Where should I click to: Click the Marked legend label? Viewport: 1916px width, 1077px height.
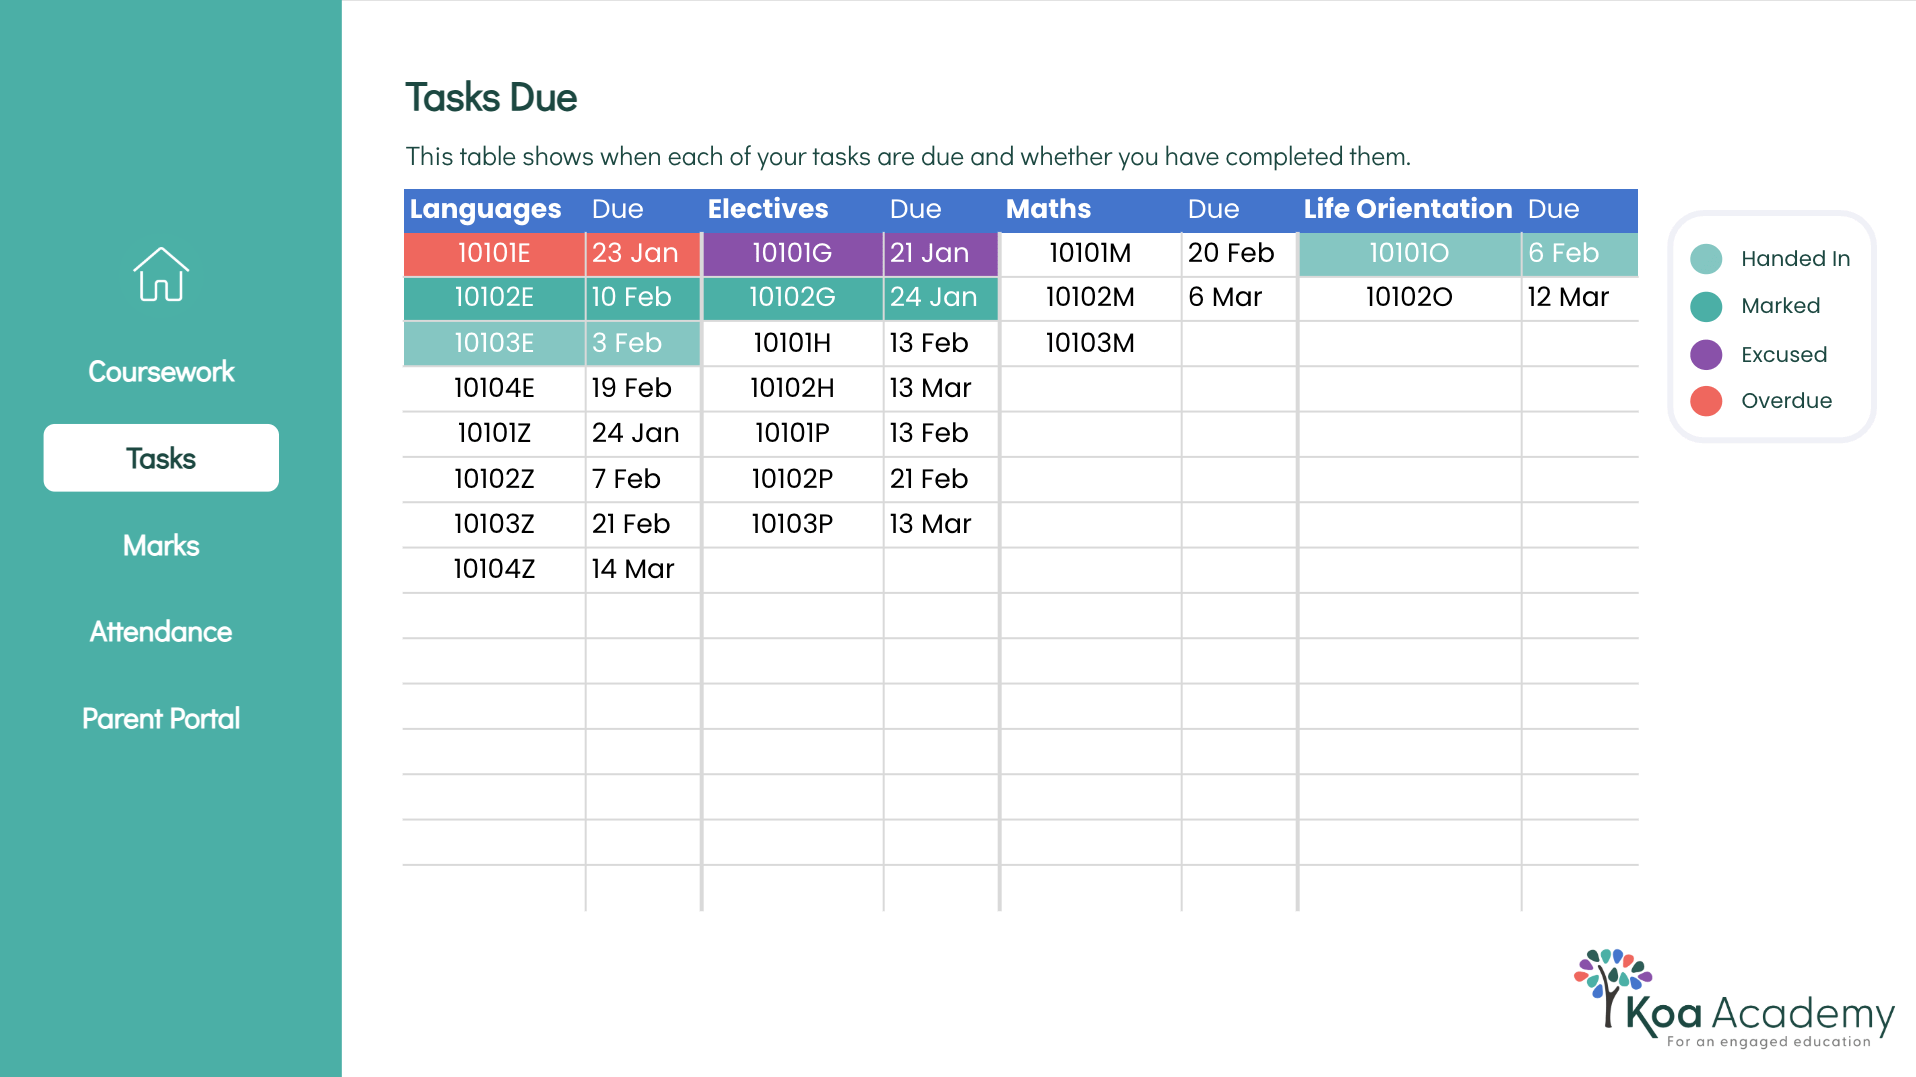pyautogui.click(x=1780, y=306)
